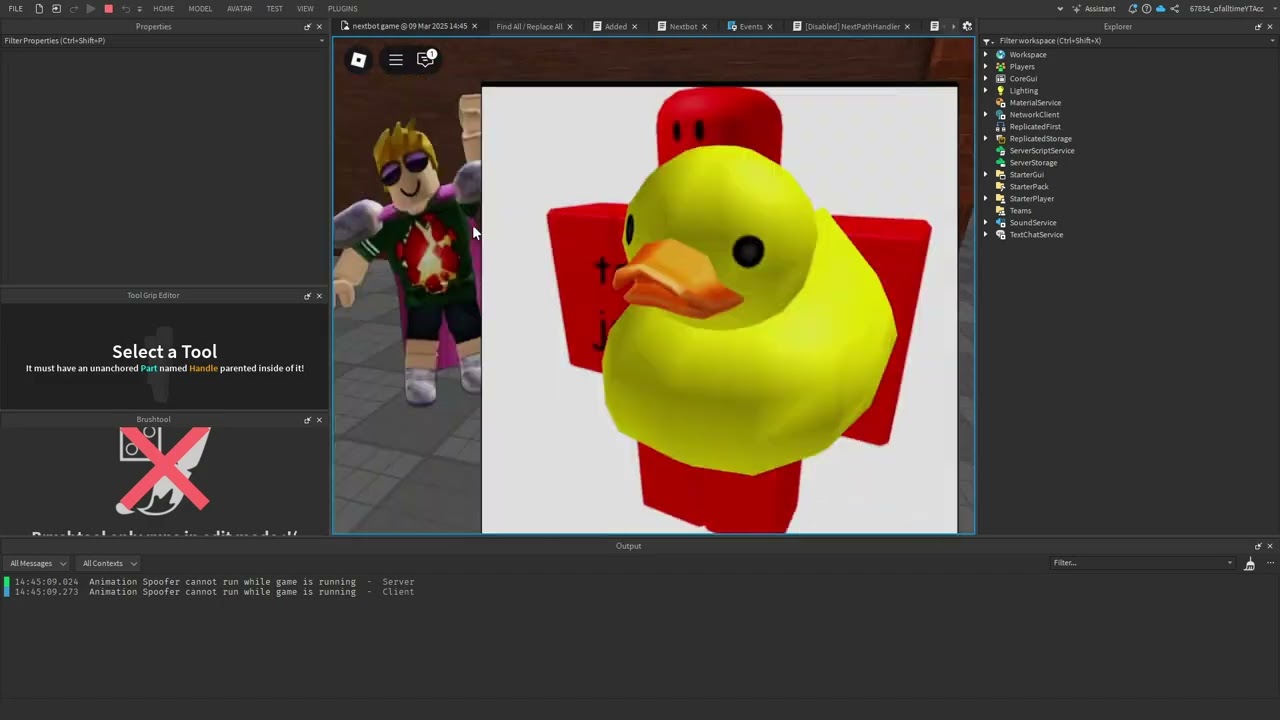Select the TextChatService icon in Explorer
1280x720 pixels.
[1000, 235]
